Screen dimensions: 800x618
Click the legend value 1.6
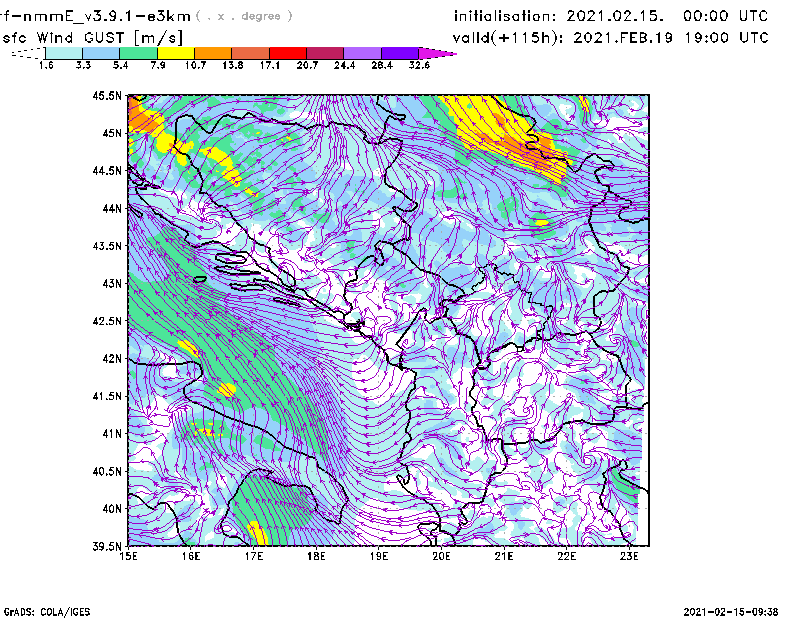click(46, 65)
